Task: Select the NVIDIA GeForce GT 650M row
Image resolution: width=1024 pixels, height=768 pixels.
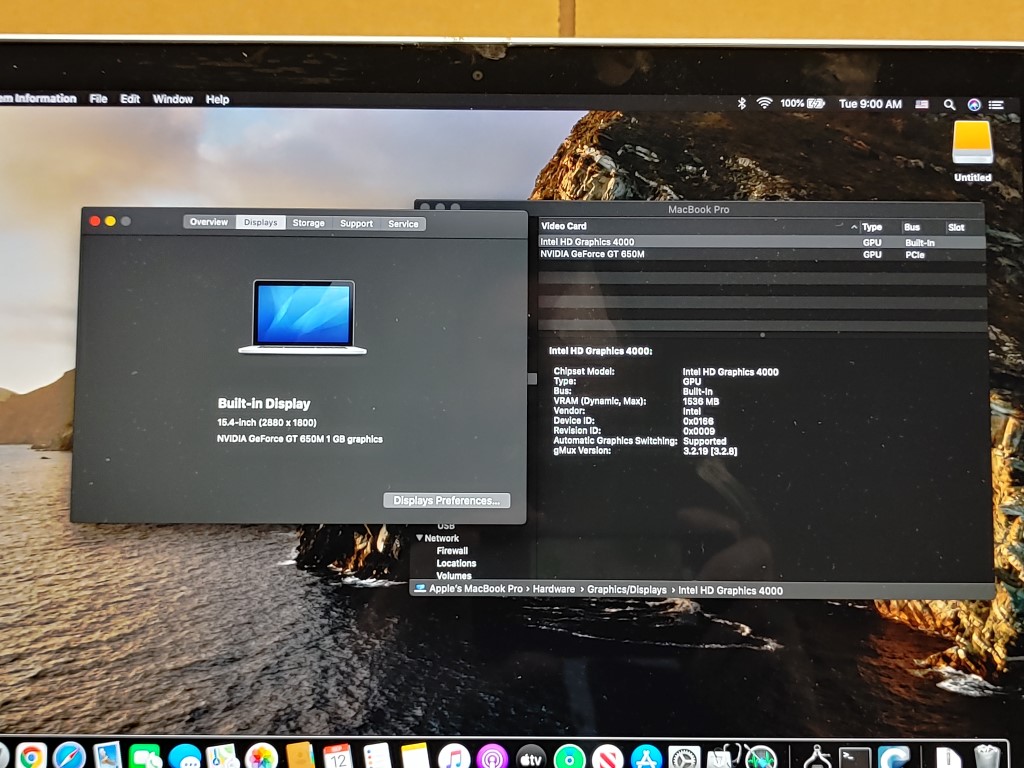Action: [x=761, y=254]
